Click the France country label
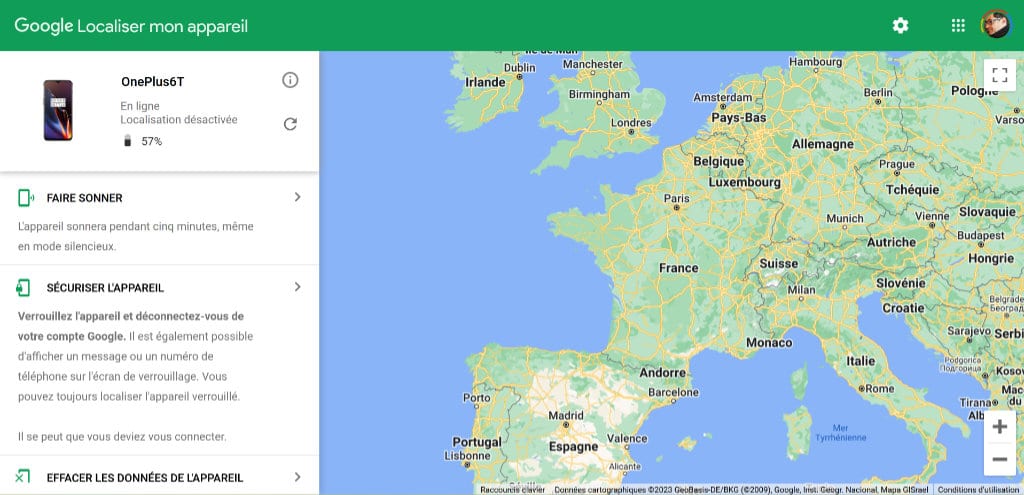This screenshot has height=495, width=1024. point(679,268)
